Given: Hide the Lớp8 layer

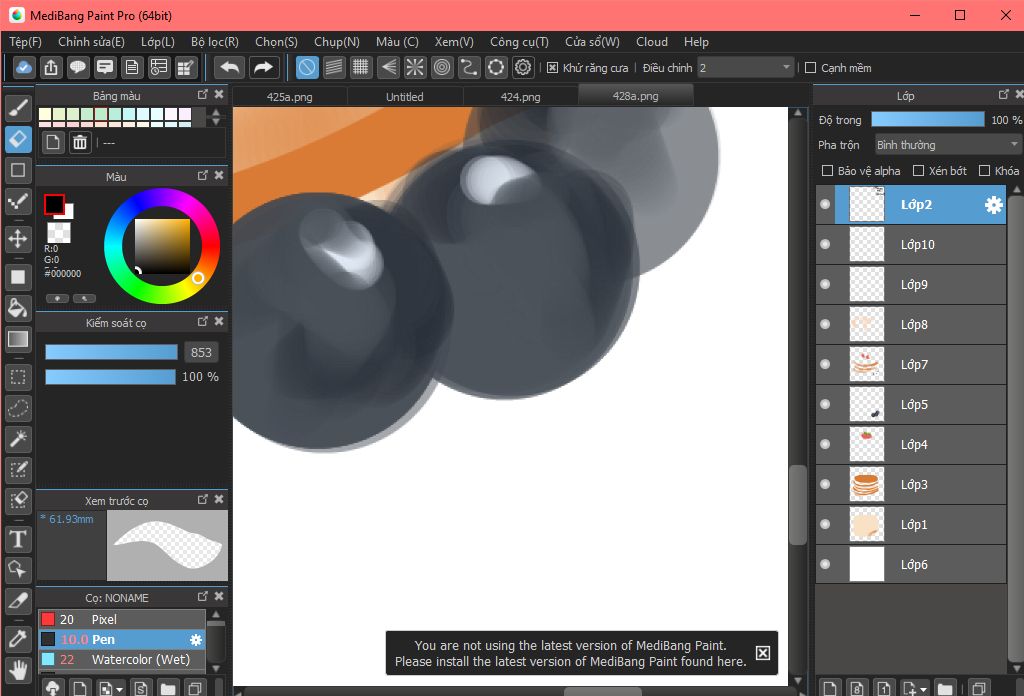Looking at the screenshot, I should 825,324.
